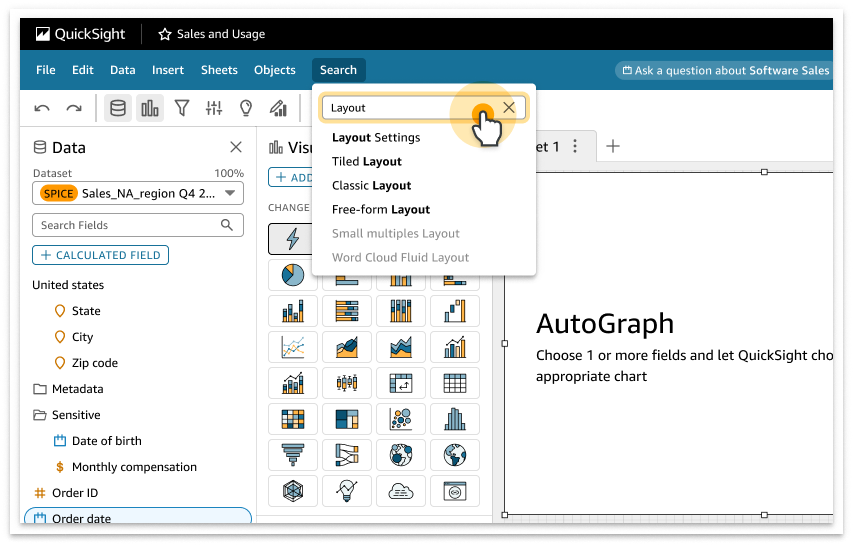Select the Zip code field
Viewport: 853px width, 545px height.
point(86,363)
